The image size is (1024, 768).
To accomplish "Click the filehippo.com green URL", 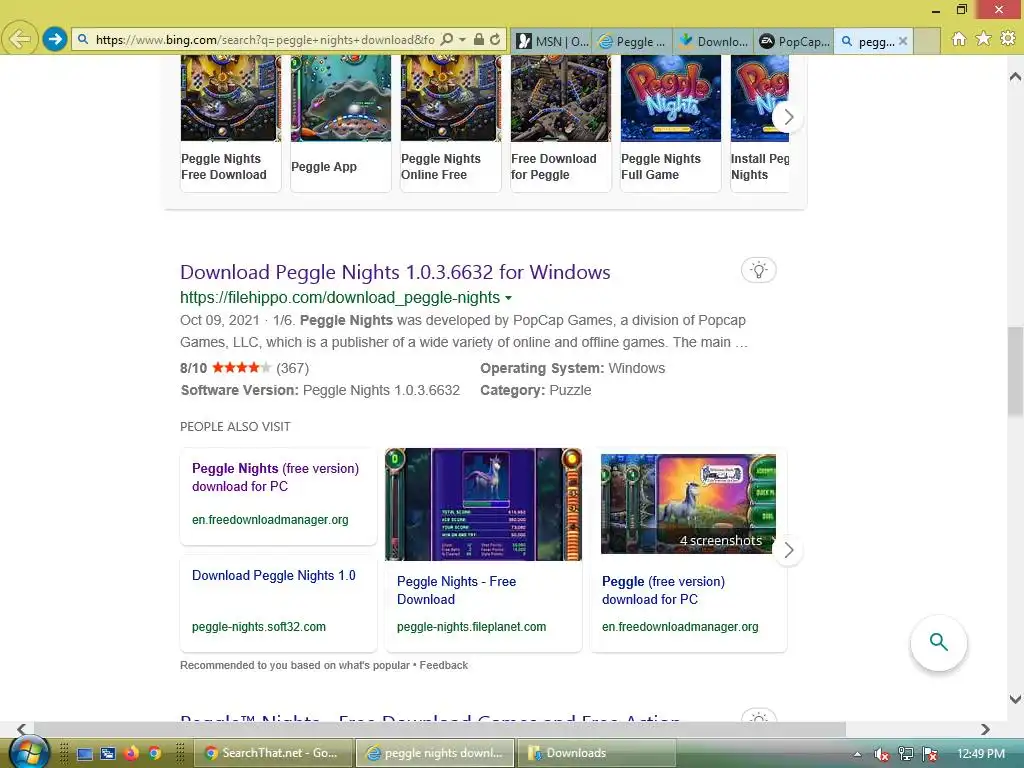I will coord(340,298).
